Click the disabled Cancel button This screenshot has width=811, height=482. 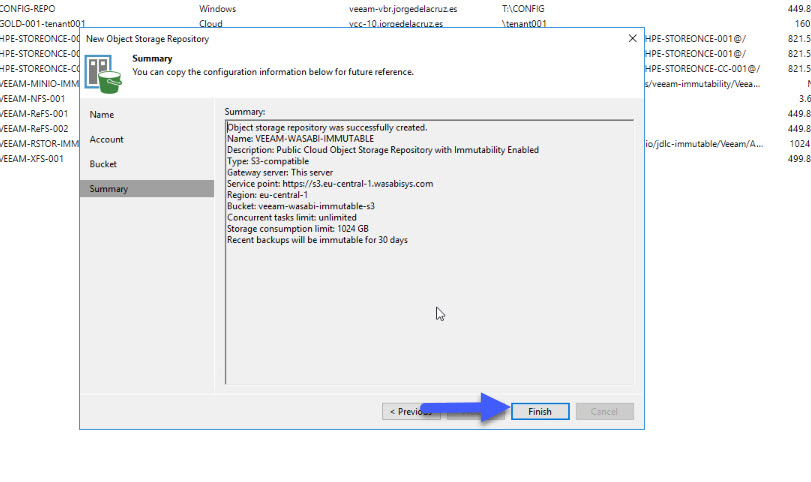click(x=605, y=412)
